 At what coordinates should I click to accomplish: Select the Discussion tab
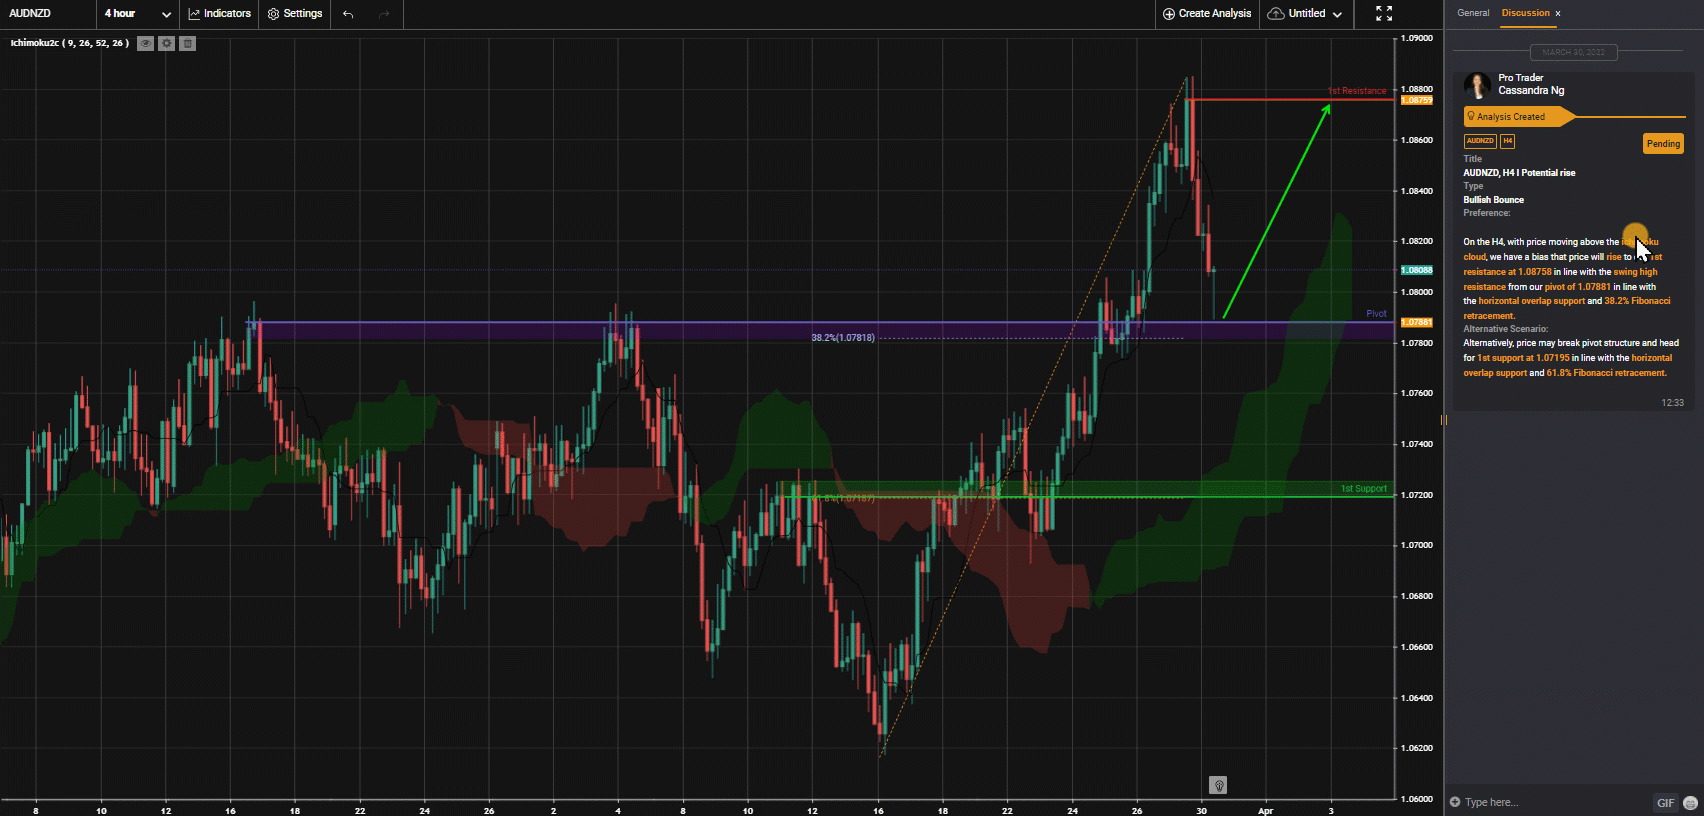(x=1525, y=13)
